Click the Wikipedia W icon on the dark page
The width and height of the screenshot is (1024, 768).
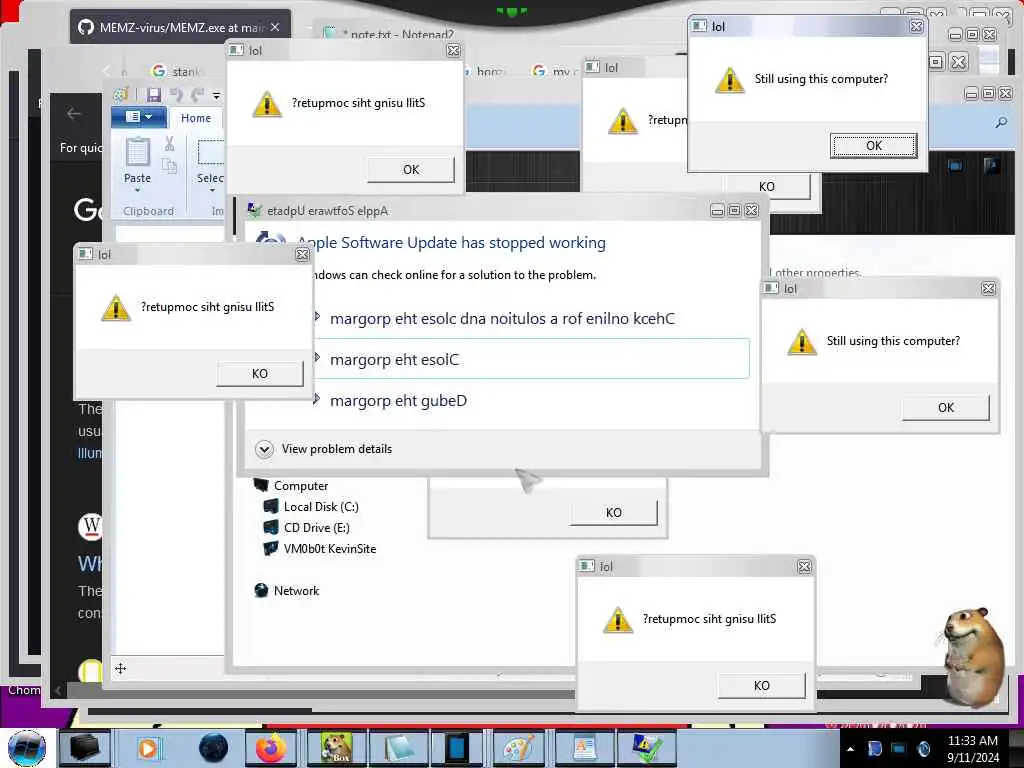tap(91, 526)
